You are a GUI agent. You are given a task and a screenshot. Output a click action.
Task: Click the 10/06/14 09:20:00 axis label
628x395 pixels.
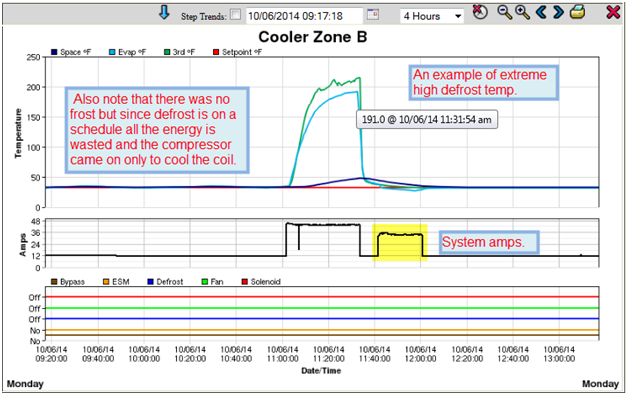click(x=51, y=354)
